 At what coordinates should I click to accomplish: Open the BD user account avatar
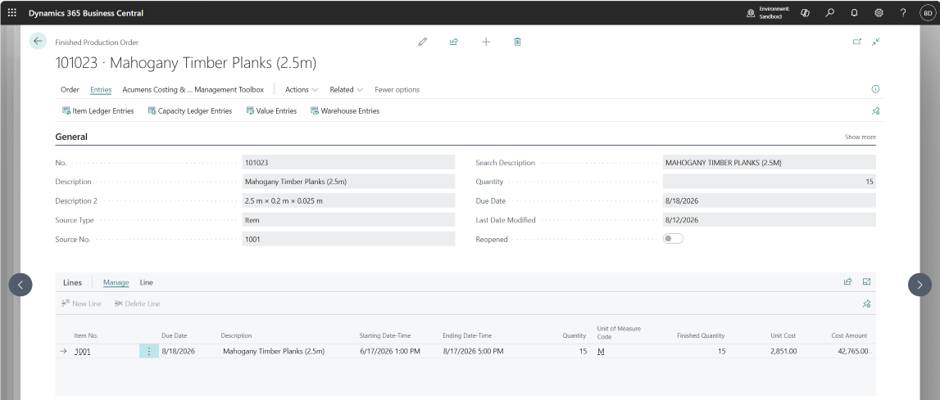(x=927, y=13)
